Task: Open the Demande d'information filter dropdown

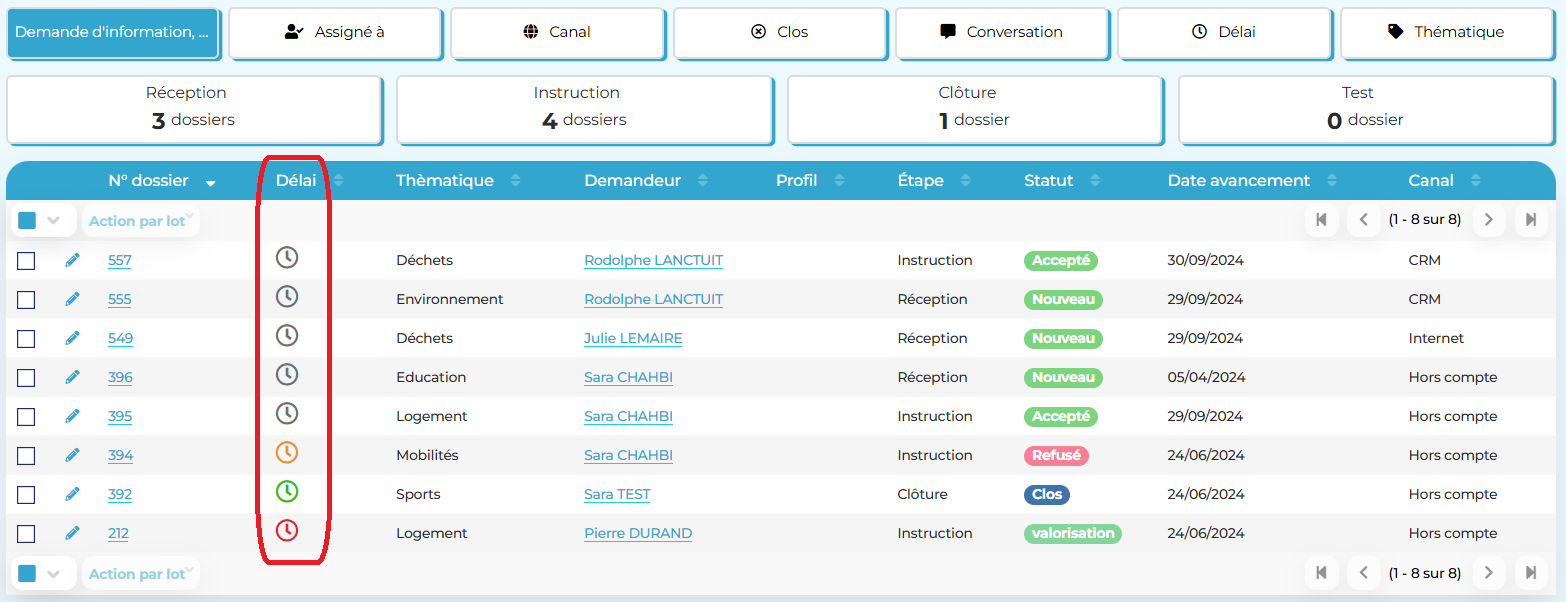Action: [x=113, y=32]
